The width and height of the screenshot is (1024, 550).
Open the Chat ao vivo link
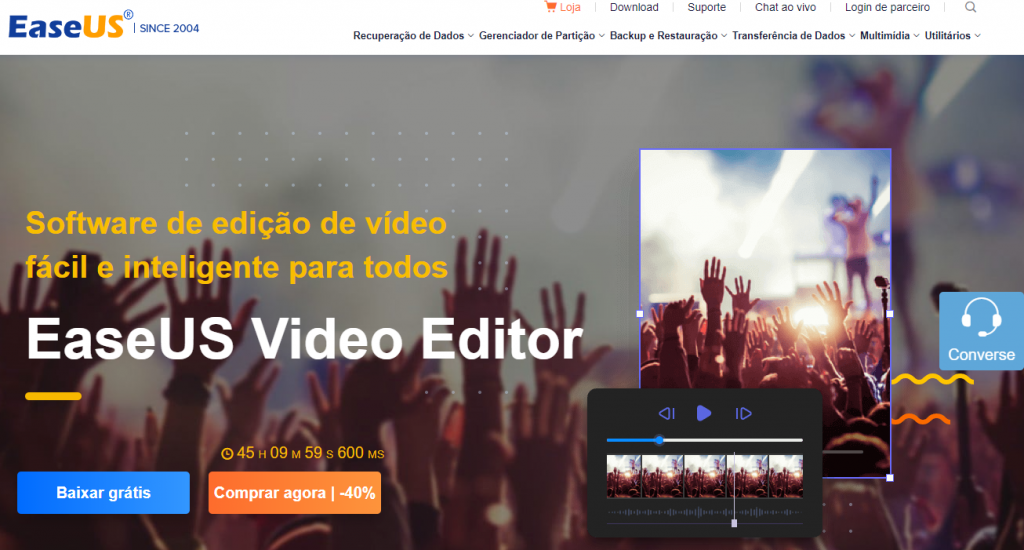(x=785, y=7)
